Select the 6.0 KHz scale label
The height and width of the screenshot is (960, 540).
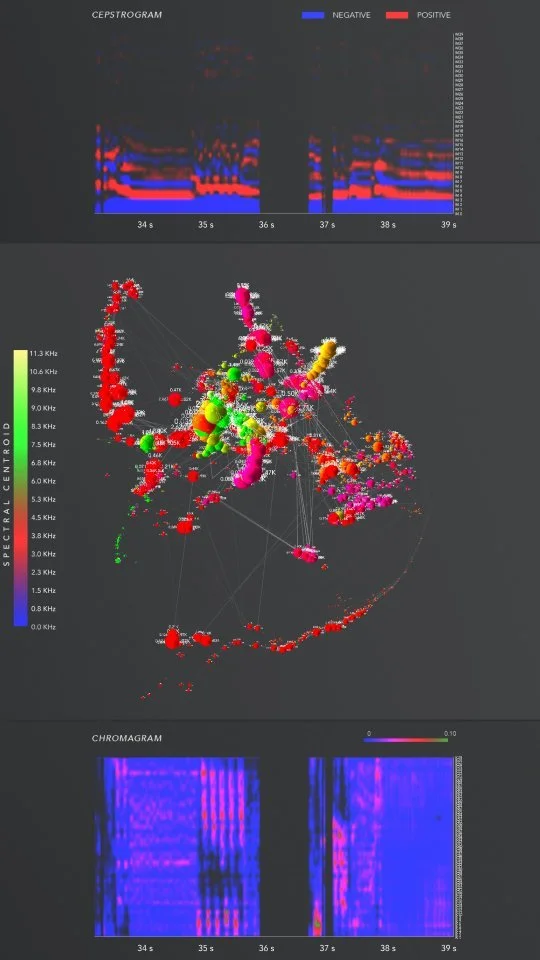(43, 481)
